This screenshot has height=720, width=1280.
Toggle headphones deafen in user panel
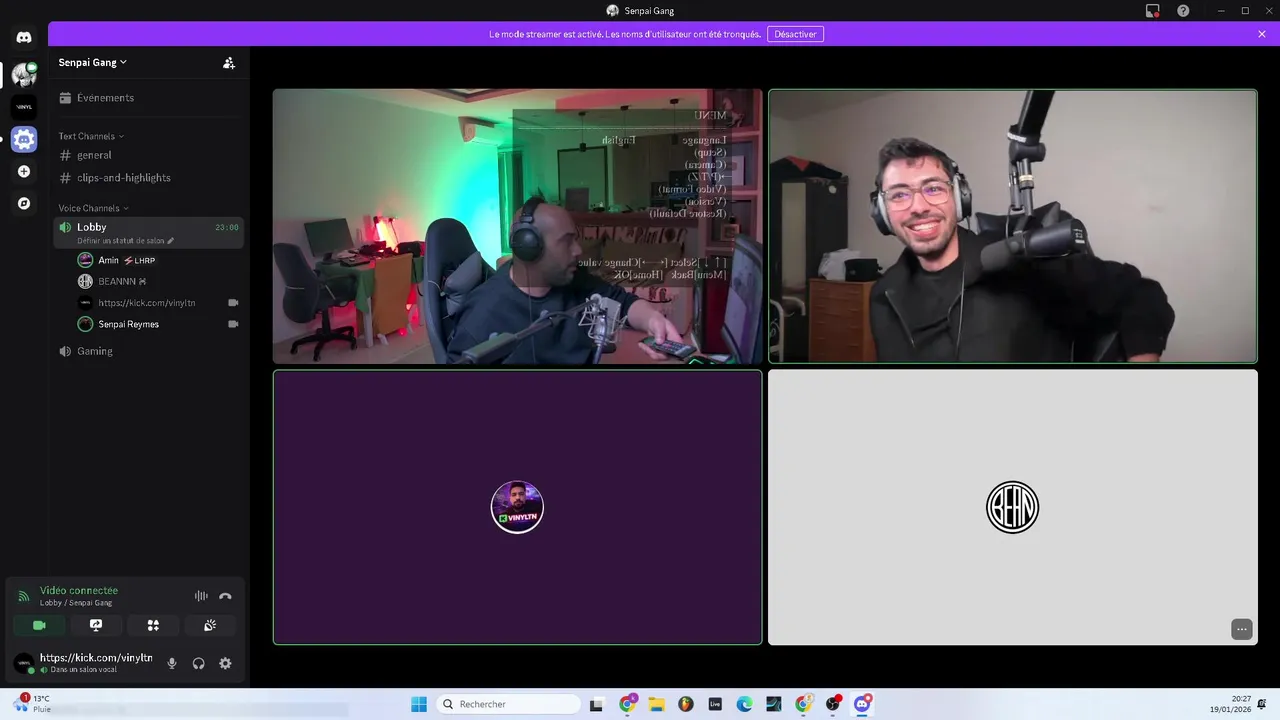pyautogui.click(x=198, y=663)
